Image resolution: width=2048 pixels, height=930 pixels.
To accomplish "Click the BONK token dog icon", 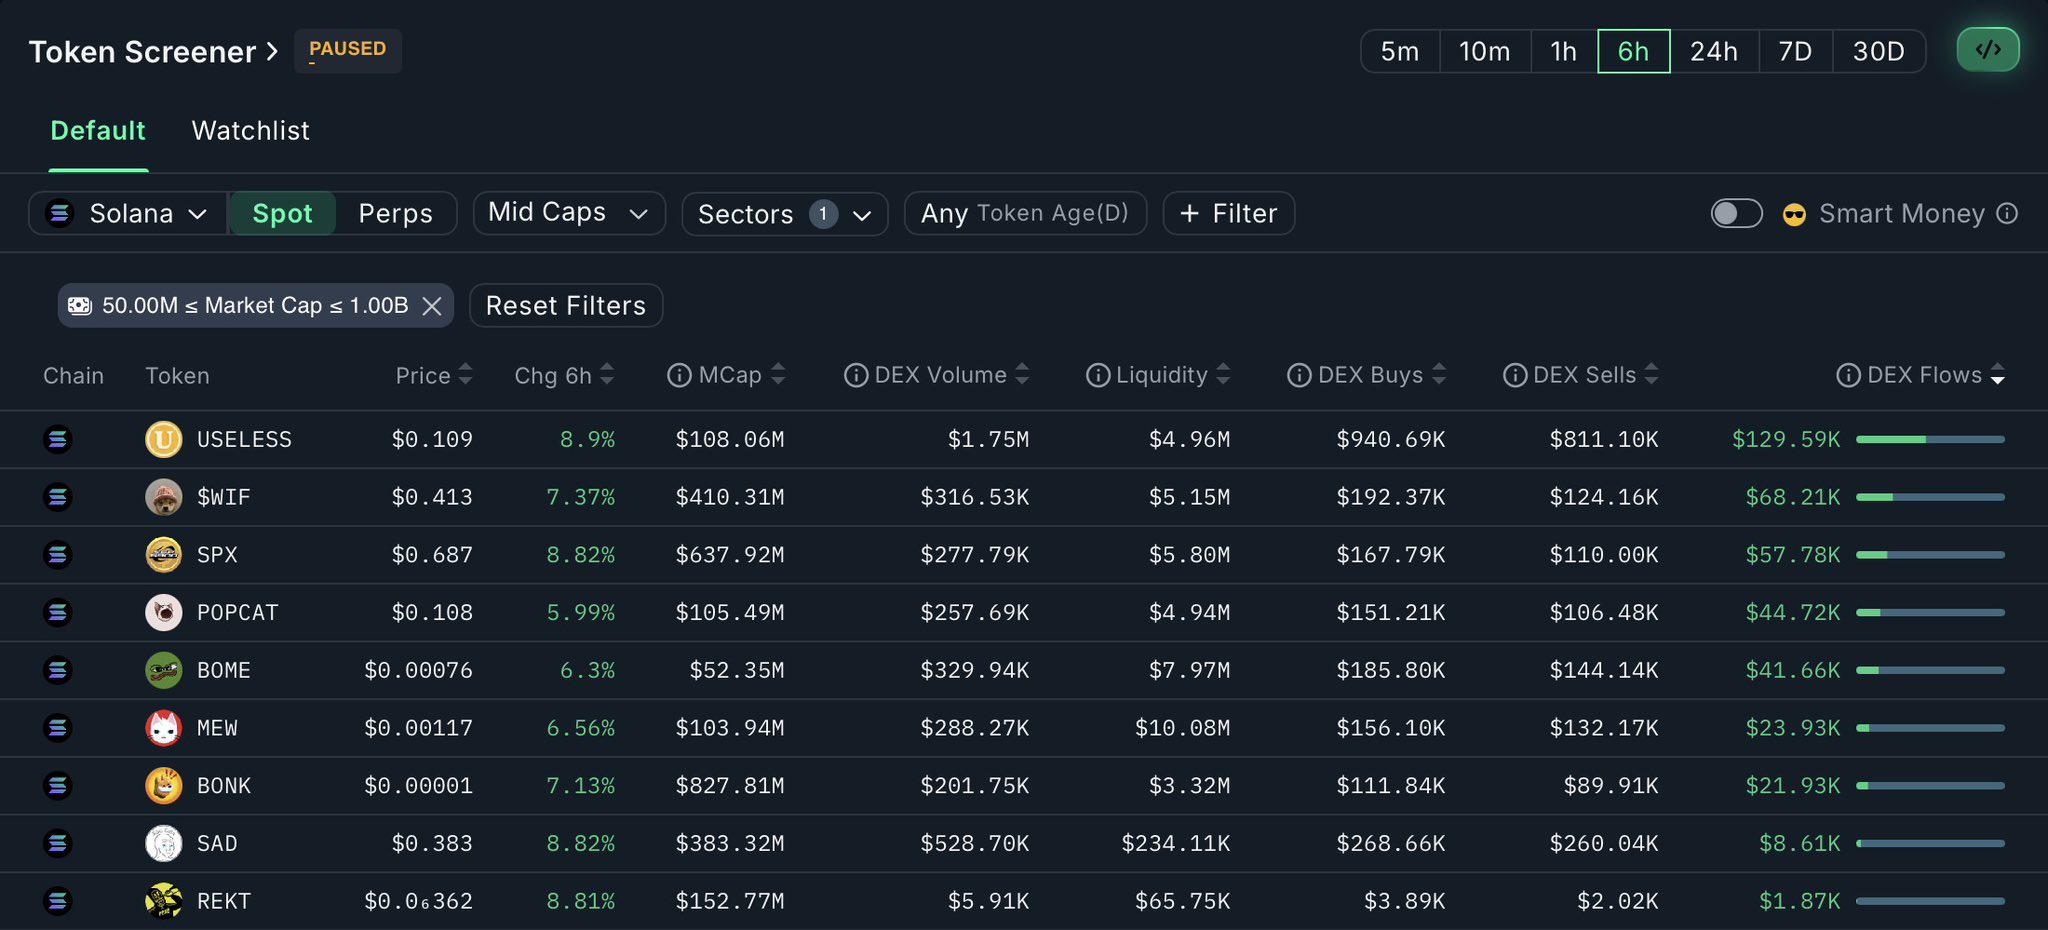I will click(164, 786).
